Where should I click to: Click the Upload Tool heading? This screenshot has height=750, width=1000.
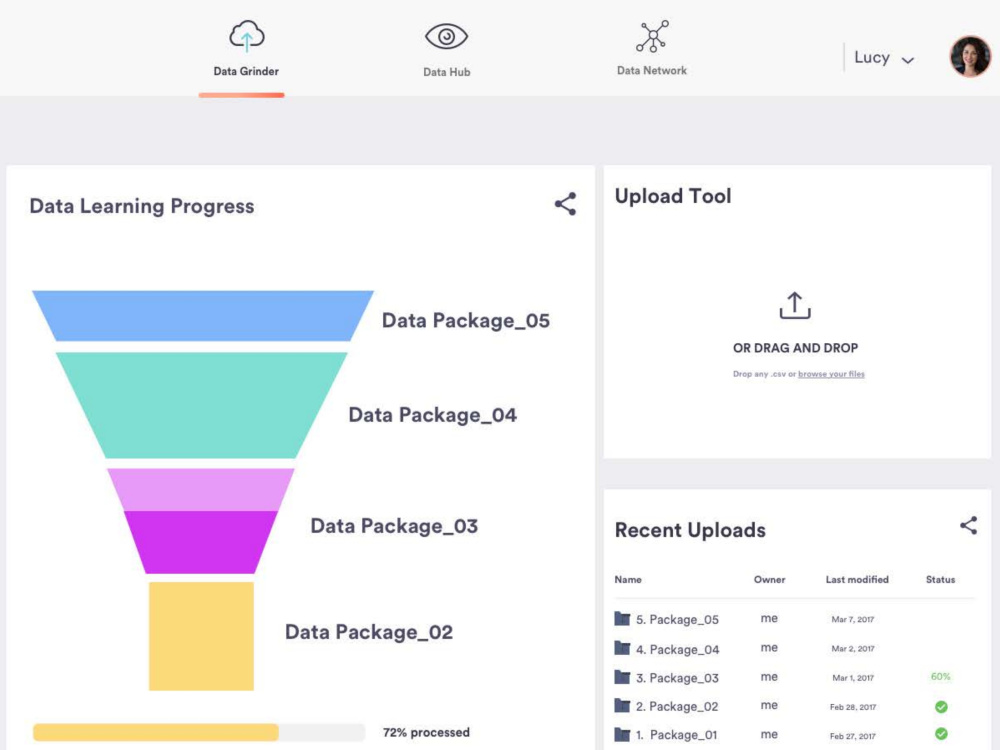click(673, 196)
